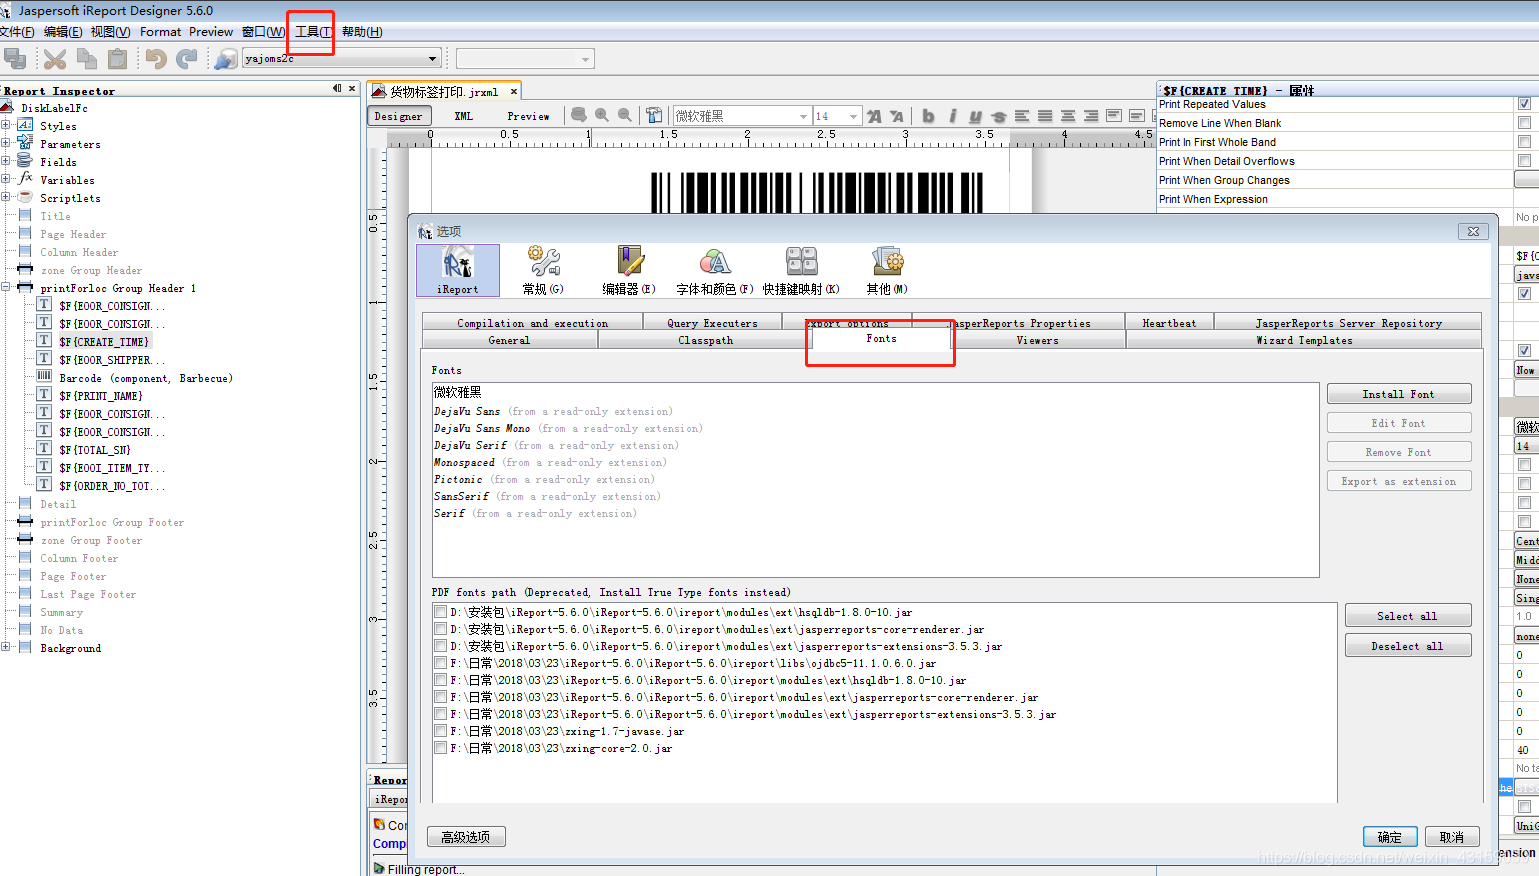Align text left in designer toolbar
The width and height of the screenshot is (1539, 876).
1022,116
